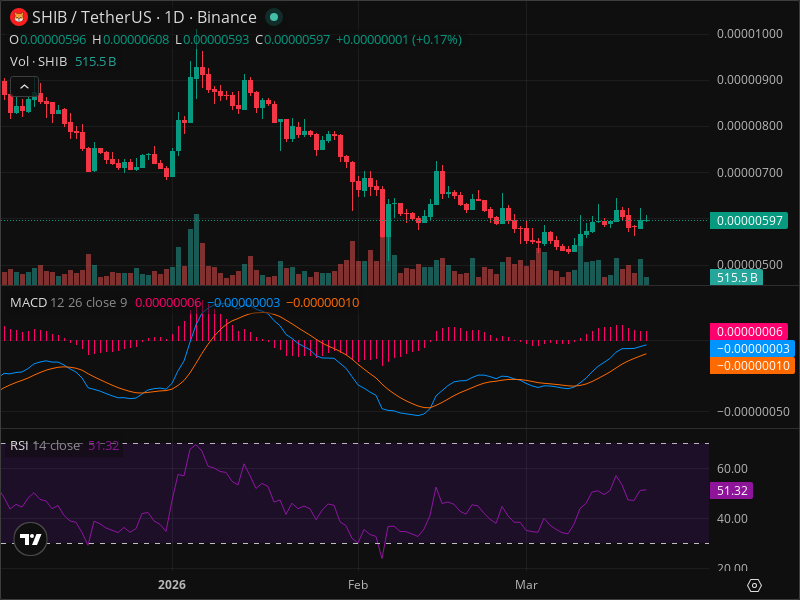
Task: Click orange signal value label −0.00000010
Action: coord(752,365)
